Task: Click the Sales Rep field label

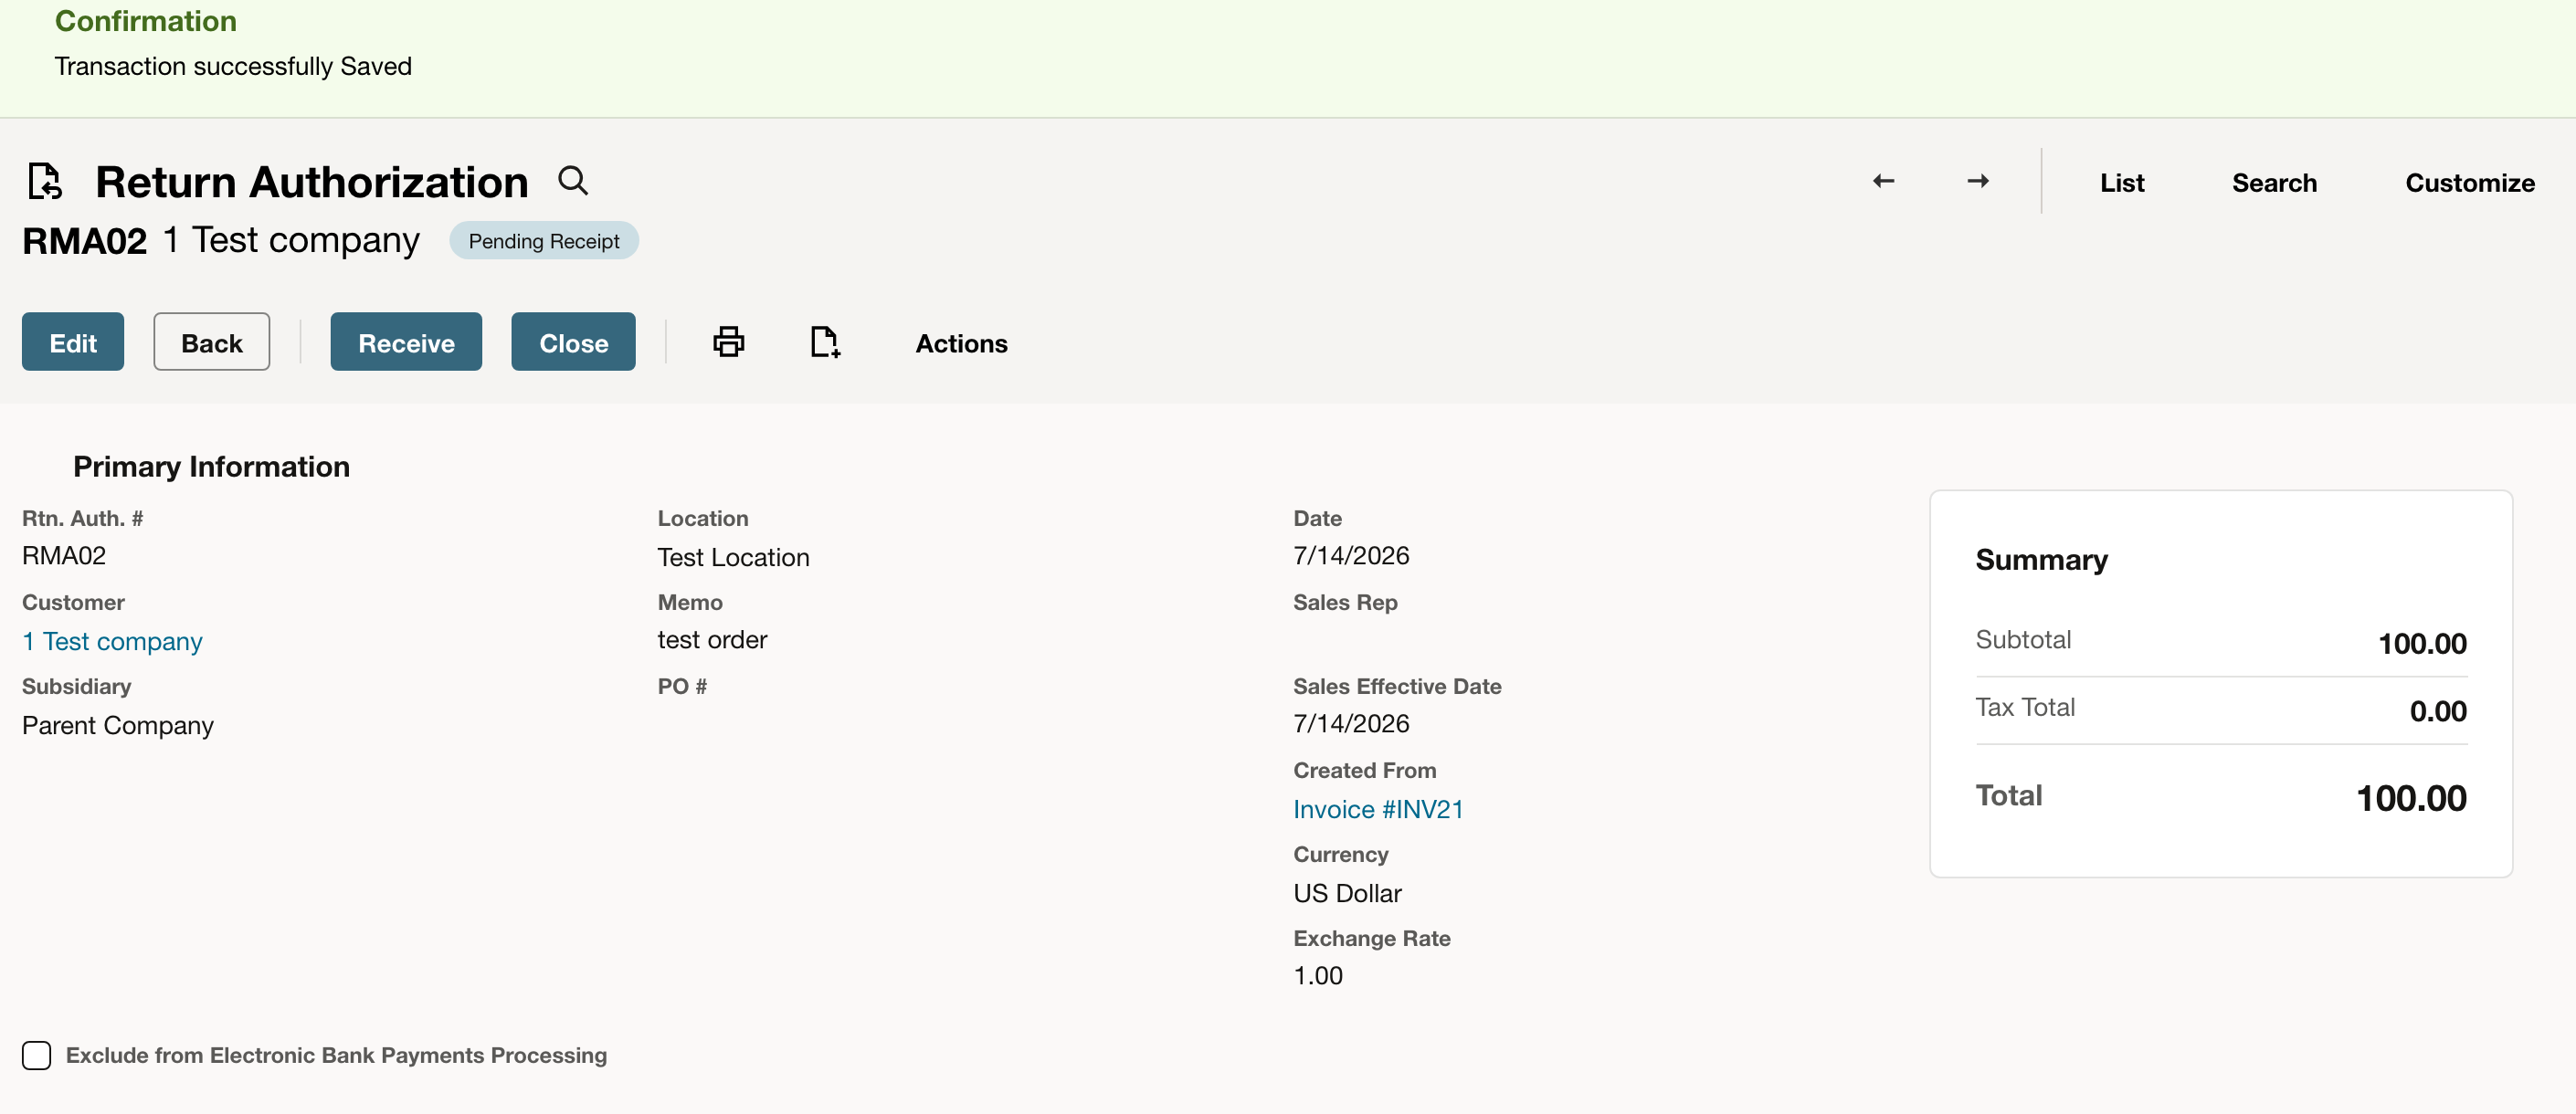Action: click(1345, 602)
